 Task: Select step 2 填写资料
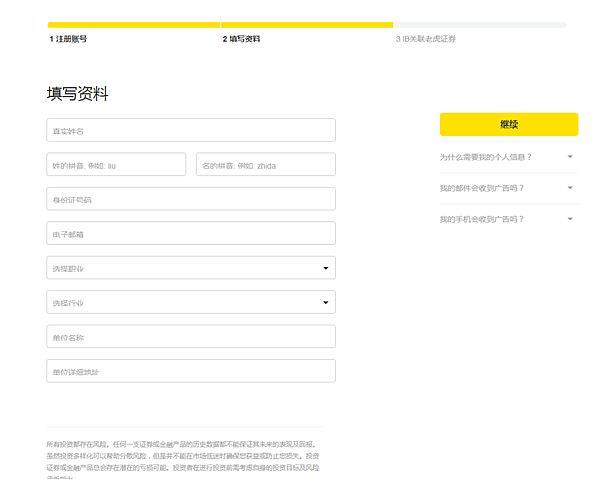click(x=241, y=39)
